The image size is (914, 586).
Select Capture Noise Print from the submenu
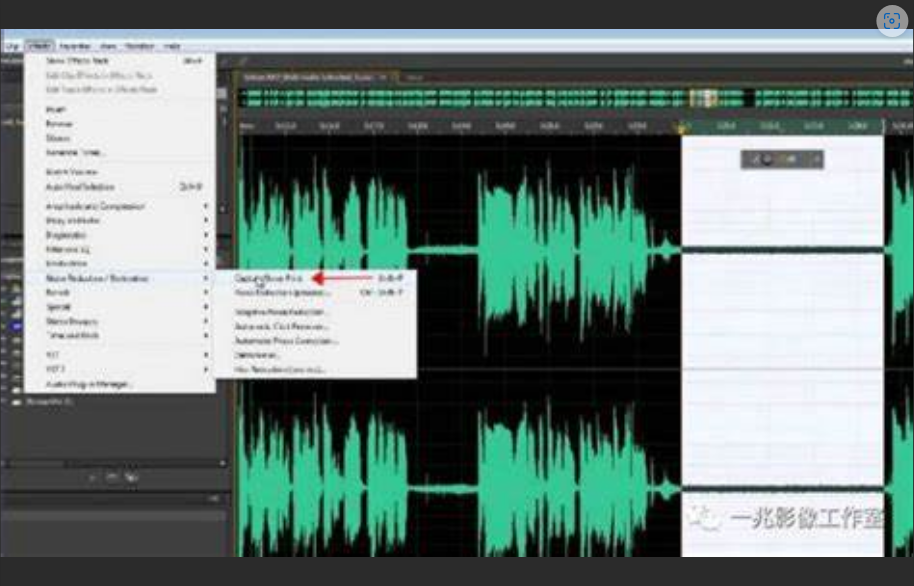click(268, 278)
